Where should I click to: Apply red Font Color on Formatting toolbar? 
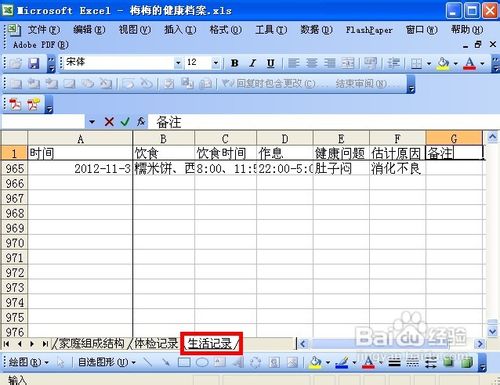click(470, 63)
